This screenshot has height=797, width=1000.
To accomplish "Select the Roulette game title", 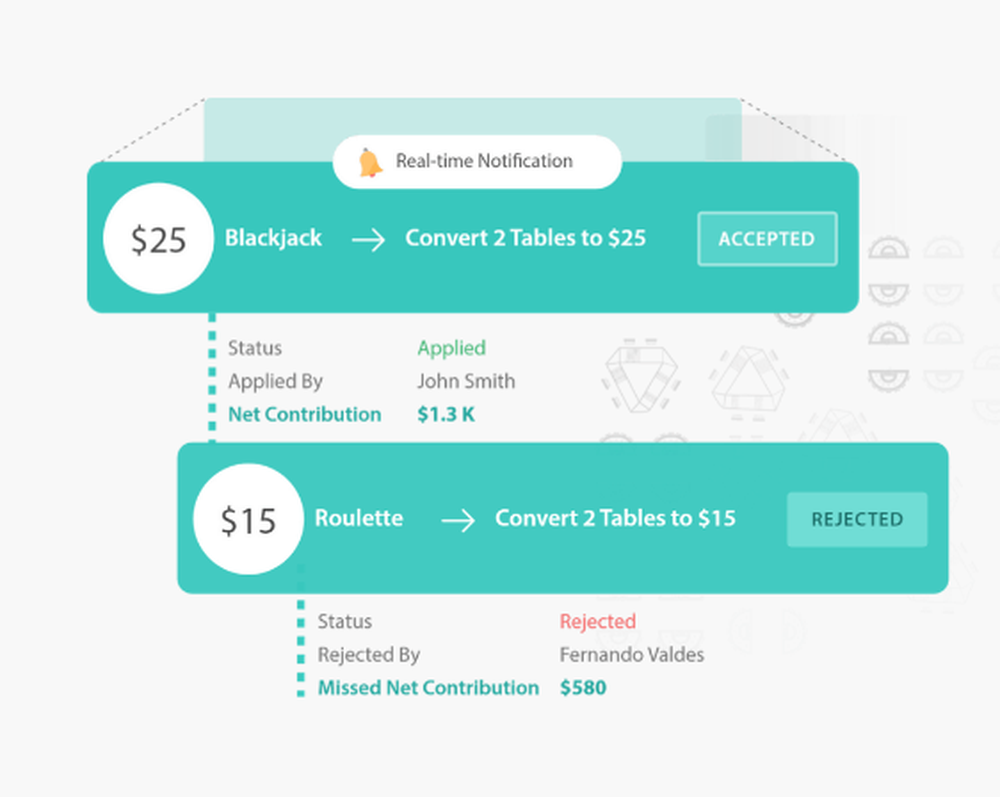I will tap(359, 518).
